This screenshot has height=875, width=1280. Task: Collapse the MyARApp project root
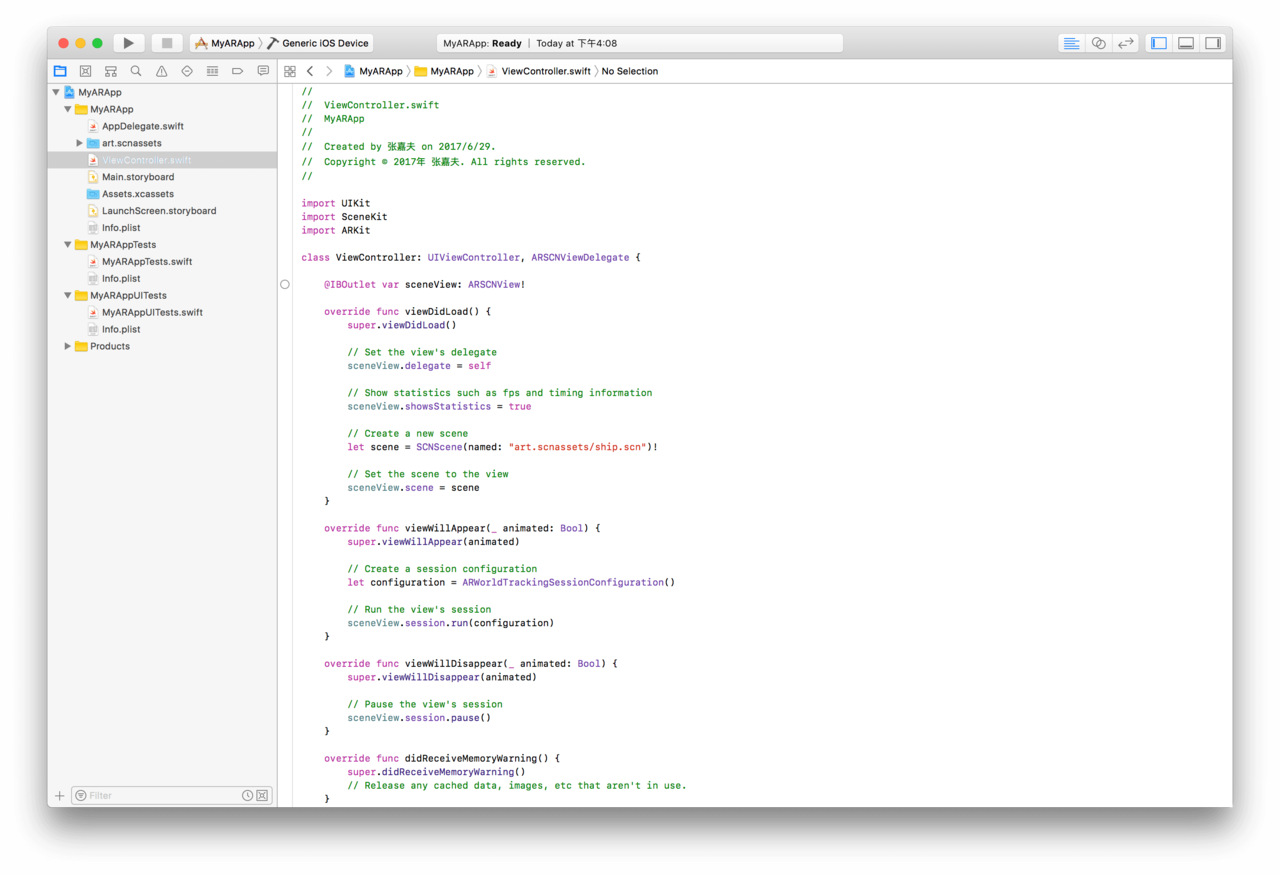[56, 92]
